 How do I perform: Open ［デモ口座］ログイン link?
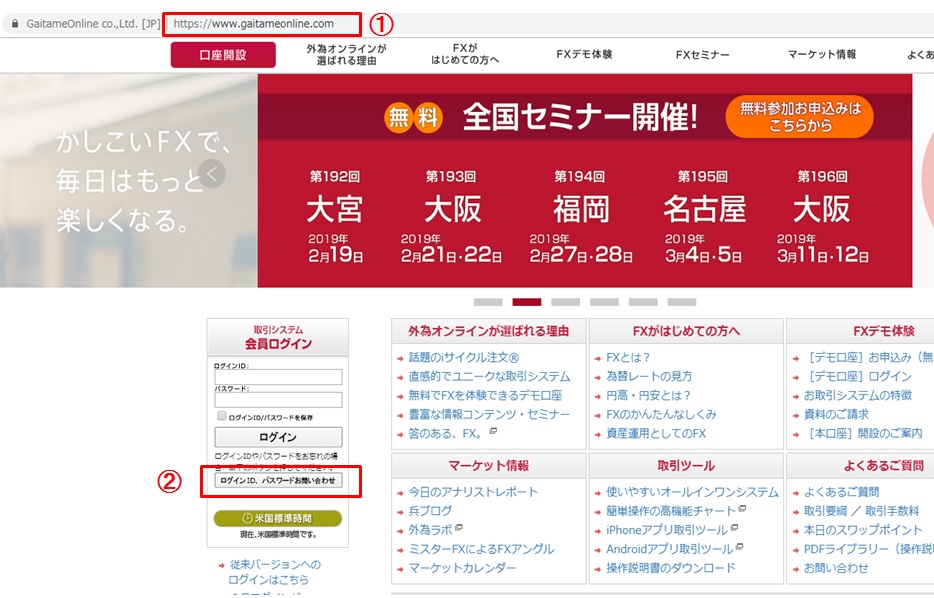pos(858,376)
